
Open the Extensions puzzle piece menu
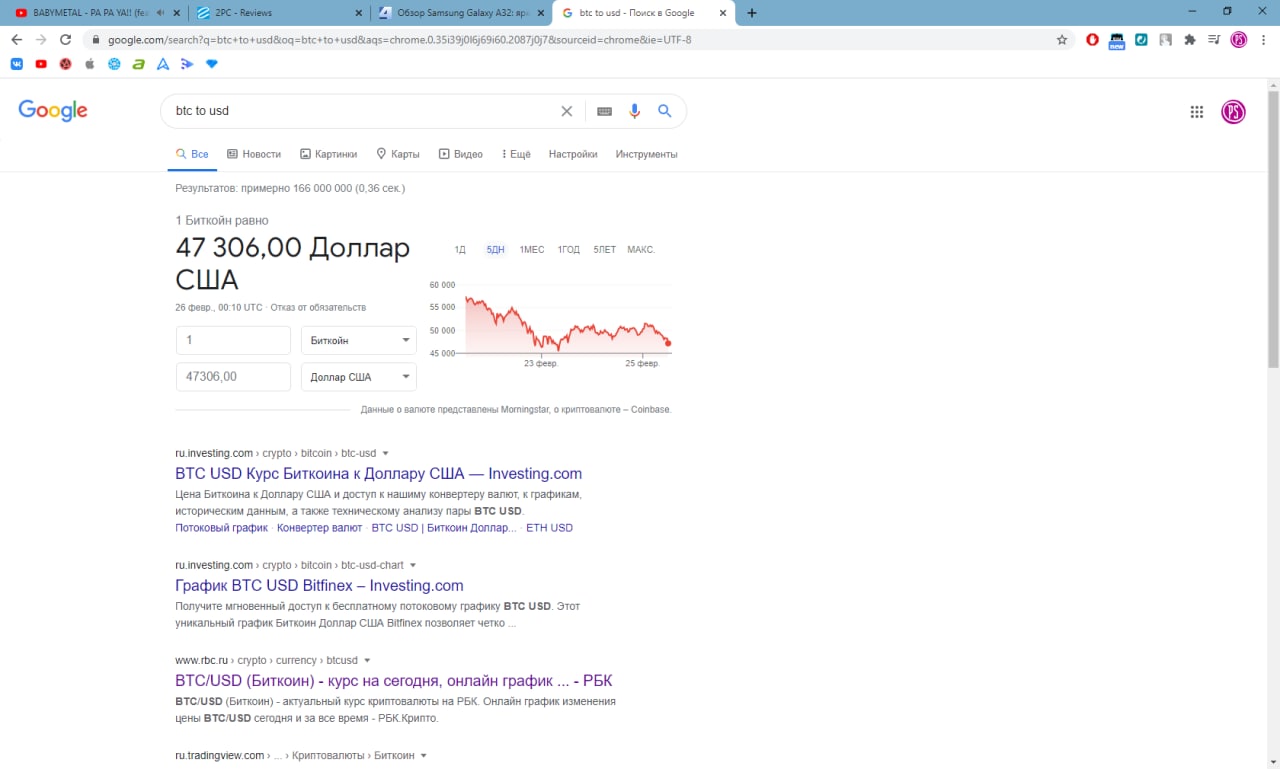tap(1190, 40)
